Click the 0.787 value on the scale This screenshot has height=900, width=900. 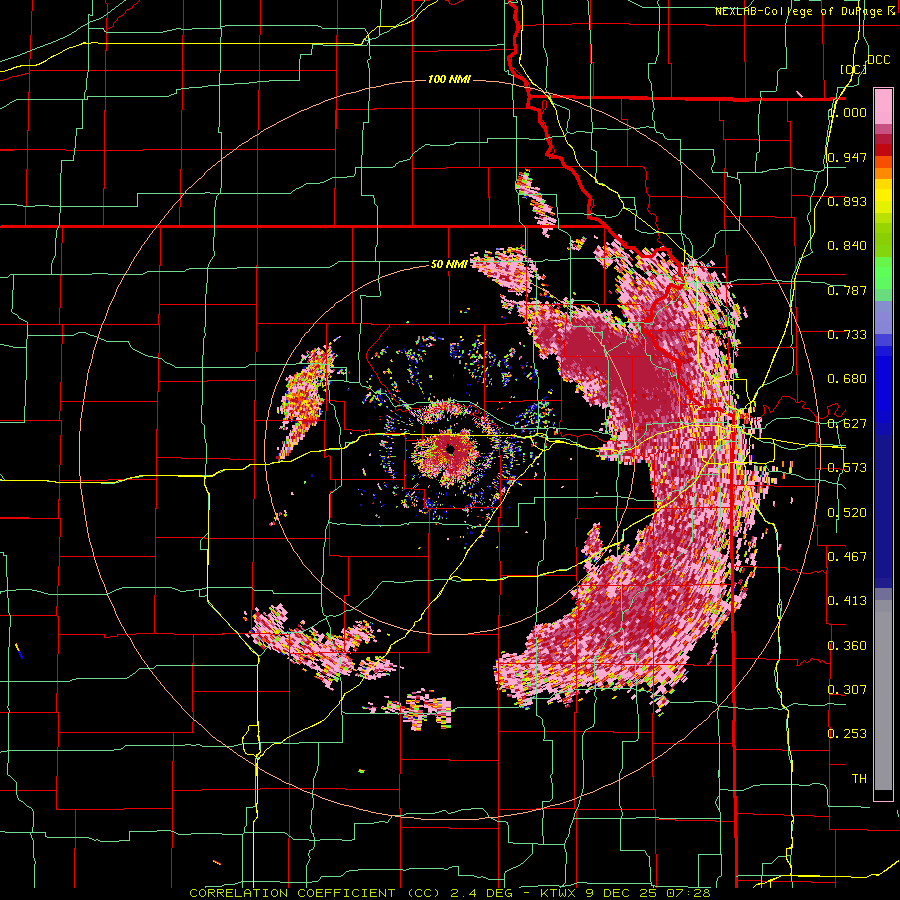click(847, 290)
